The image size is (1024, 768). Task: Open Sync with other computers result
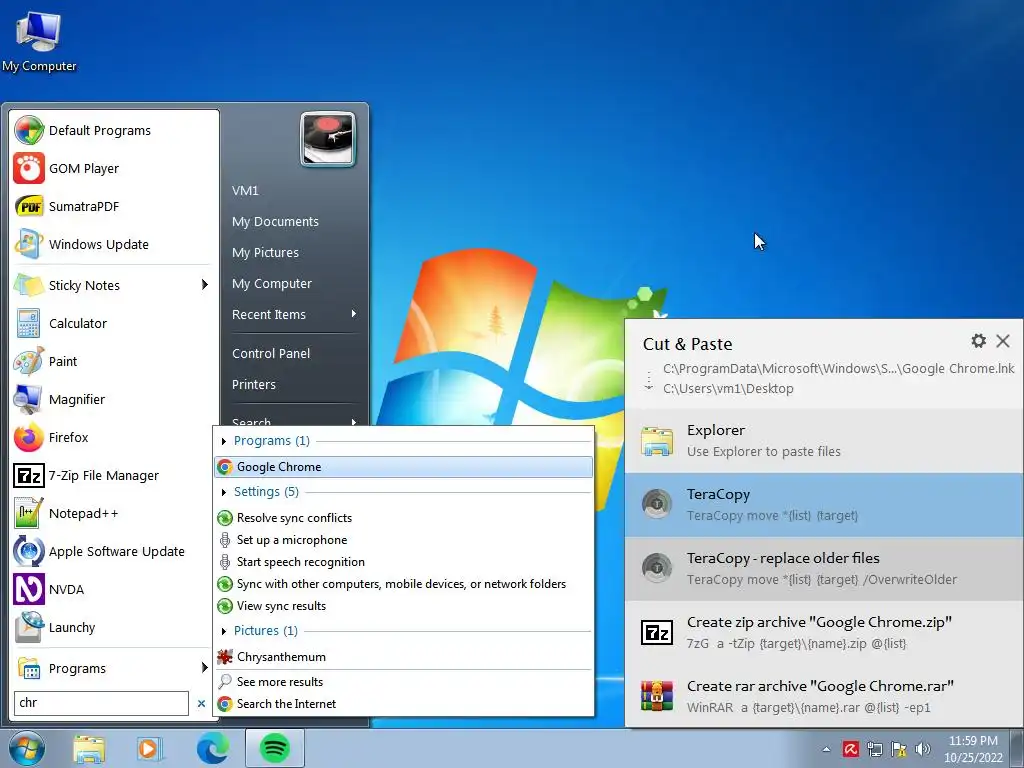[x=404, y=584]
